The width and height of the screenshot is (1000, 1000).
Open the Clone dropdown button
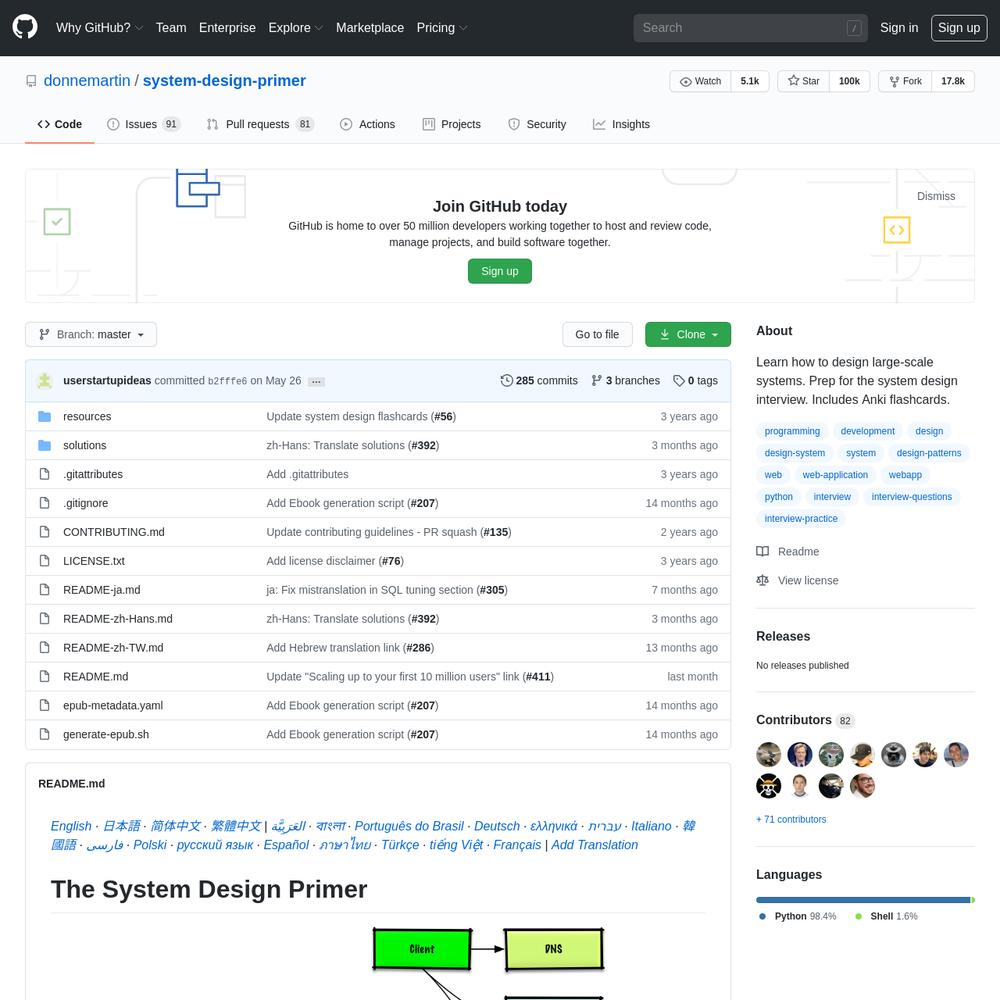[x=688, y=334]
